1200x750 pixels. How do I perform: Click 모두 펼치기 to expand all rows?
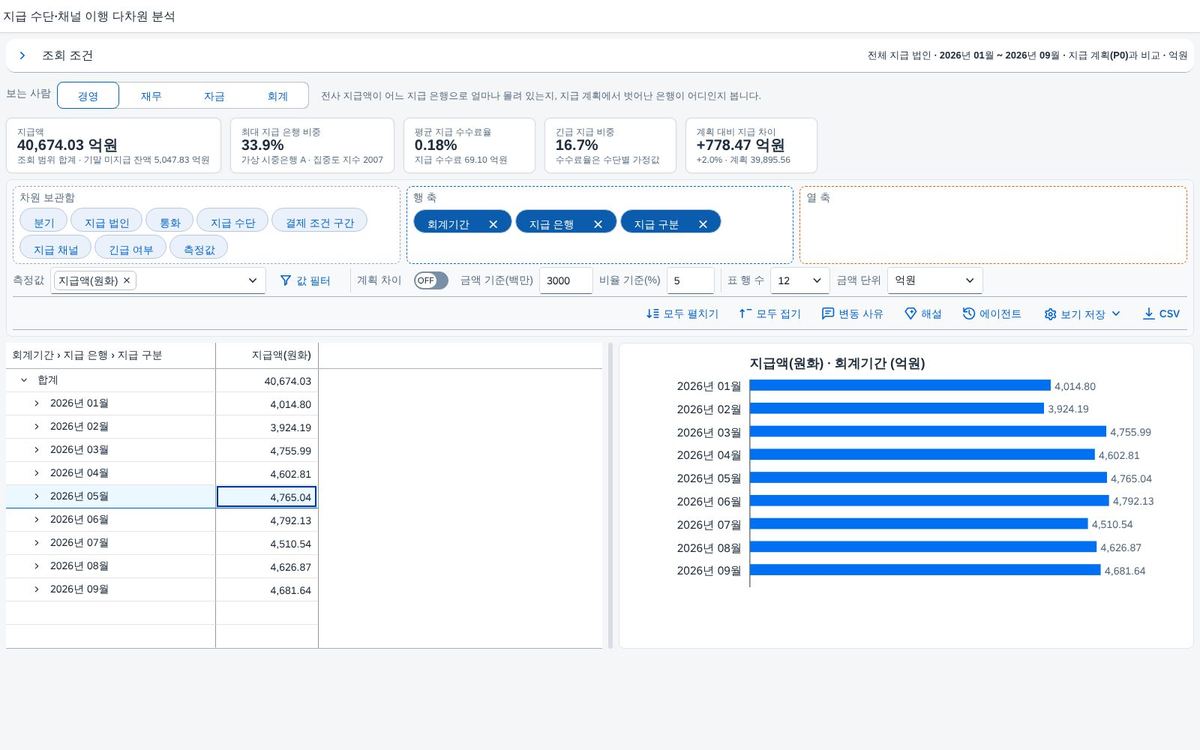tap(682, 314)
